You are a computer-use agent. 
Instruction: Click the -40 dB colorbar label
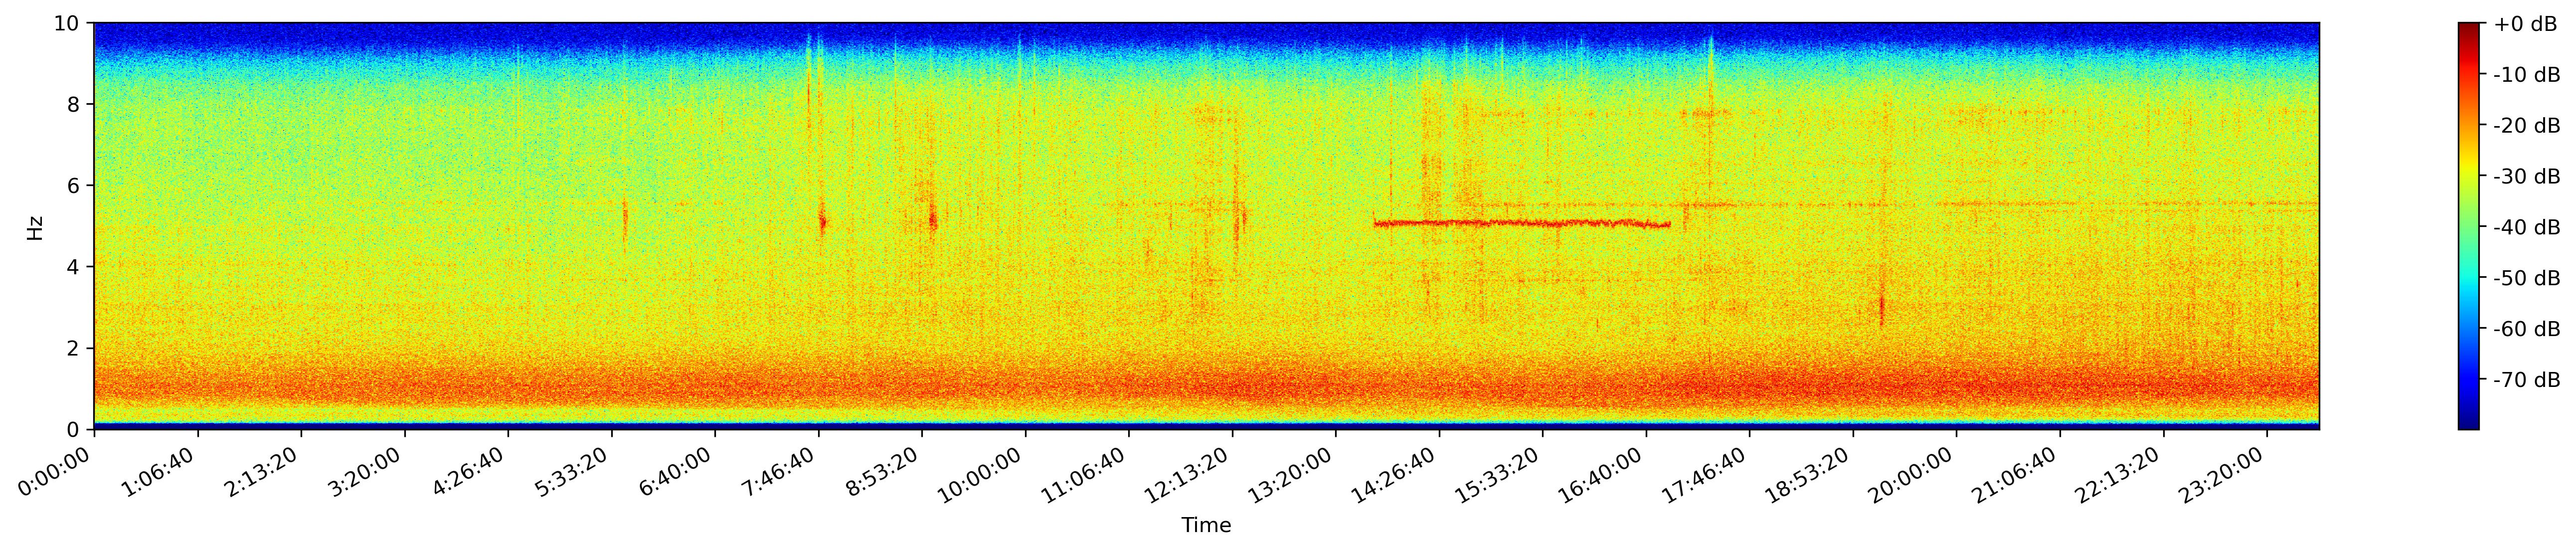point(2527,227)
